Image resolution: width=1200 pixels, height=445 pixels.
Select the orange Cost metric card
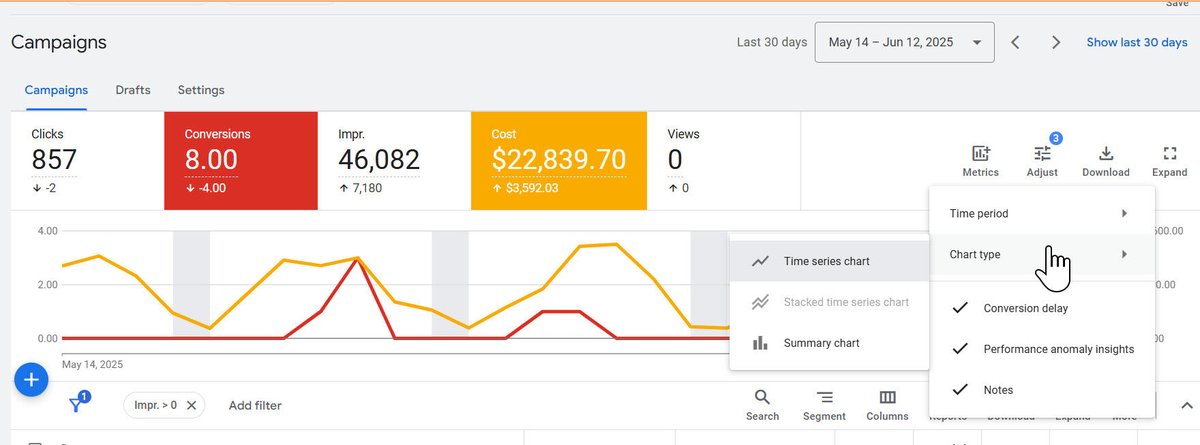click(559, 161)
